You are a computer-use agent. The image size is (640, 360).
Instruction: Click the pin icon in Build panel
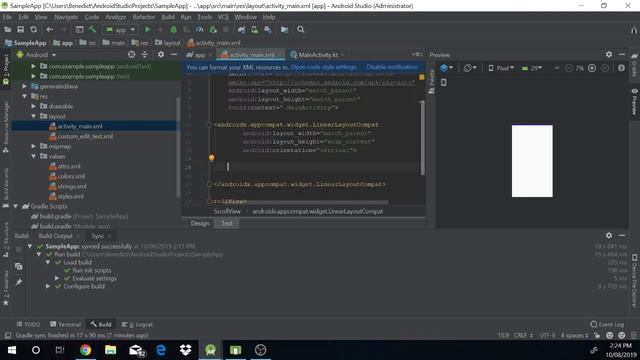tap(19, 282)
